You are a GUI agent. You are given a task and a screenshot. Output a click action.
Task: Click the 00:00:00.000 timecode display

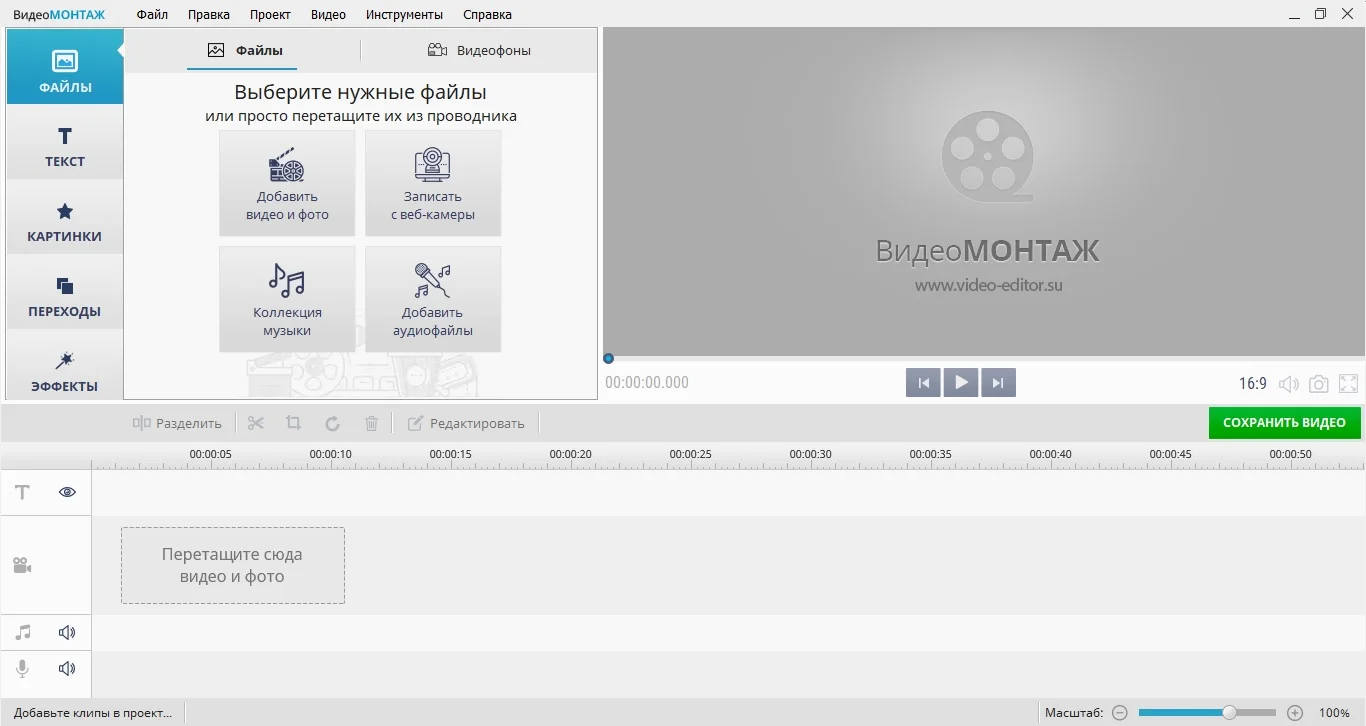tap(647, 383)
